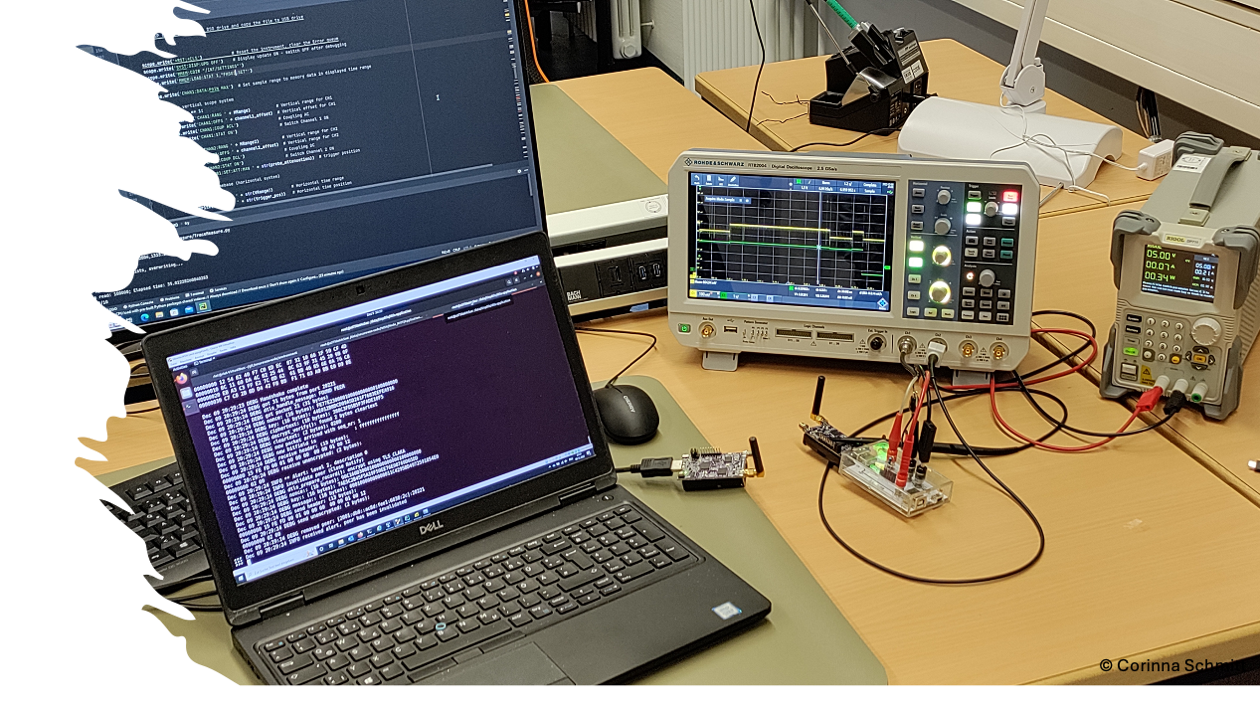Push the green power button on the oscilloscope front
This screenshot has width=1260, height=709.
click(684, 328)
